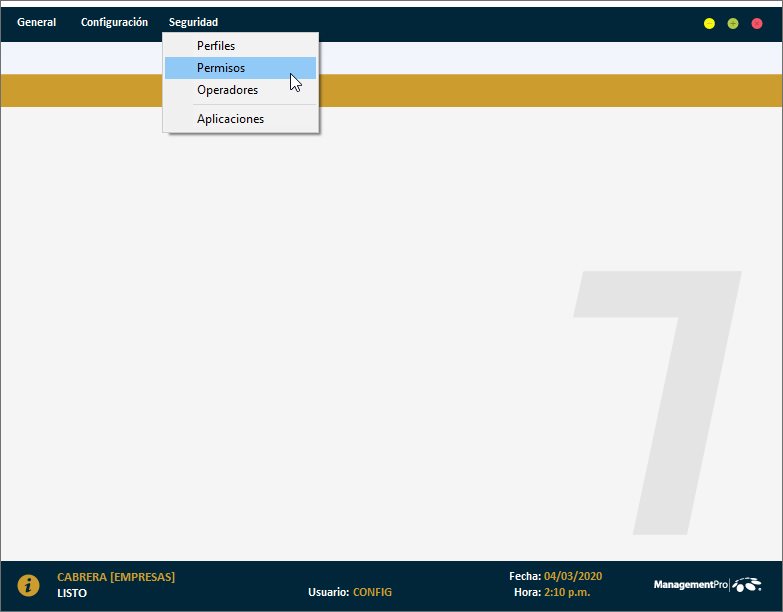The image size is (783, 612).
Task: Close window with the red button
Action: (x=757, y=23)
